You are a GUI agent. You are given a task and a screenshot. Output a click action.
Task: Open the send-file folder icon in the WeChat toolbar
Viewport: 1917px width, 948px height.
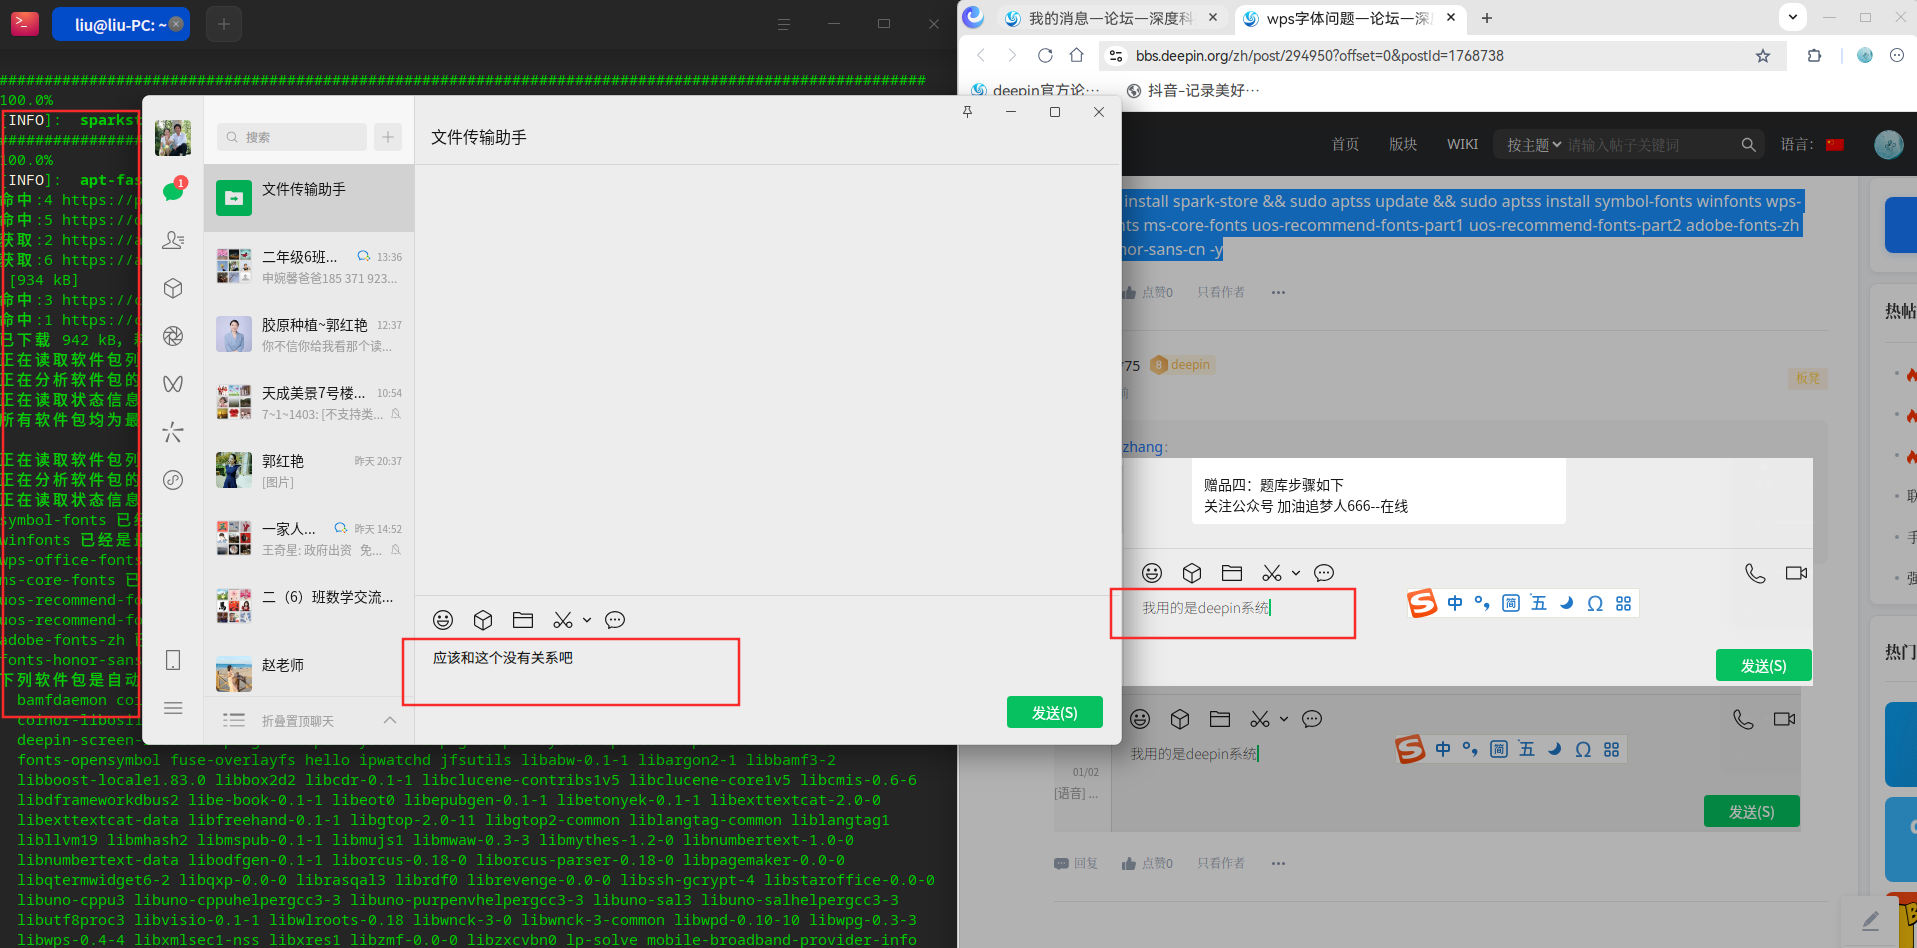[523, 620]
